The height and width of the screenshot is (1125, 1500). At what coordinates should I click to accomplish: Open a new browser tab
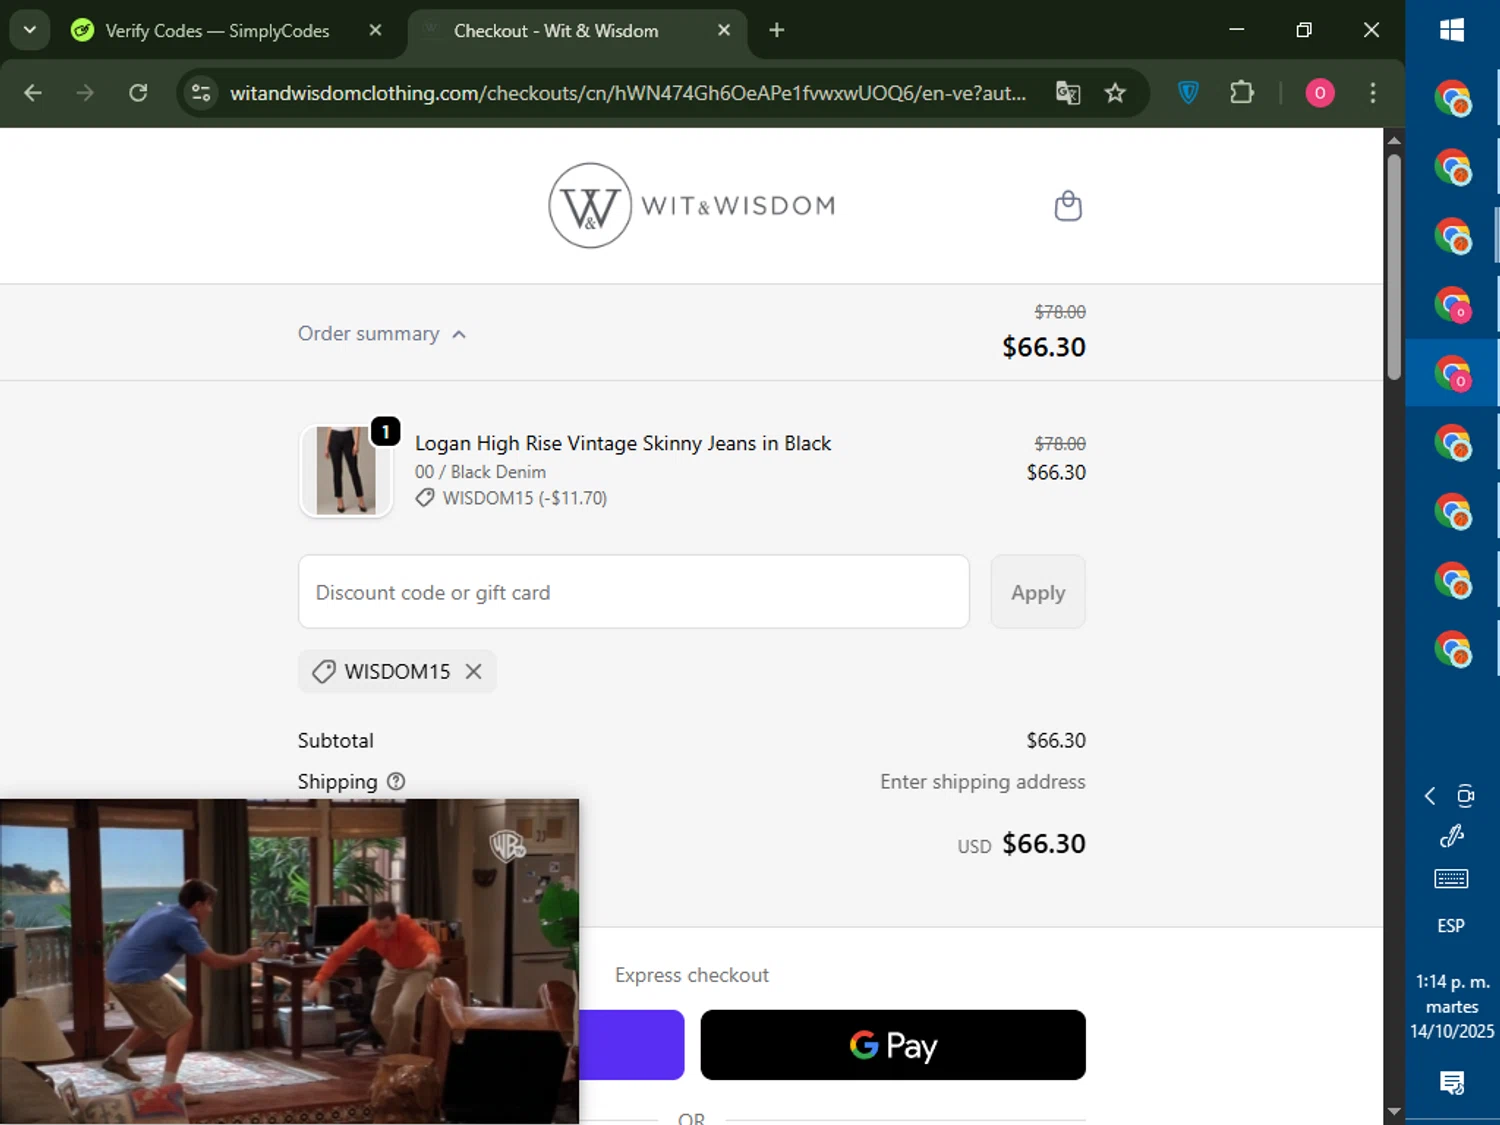[x=777, y=31]
